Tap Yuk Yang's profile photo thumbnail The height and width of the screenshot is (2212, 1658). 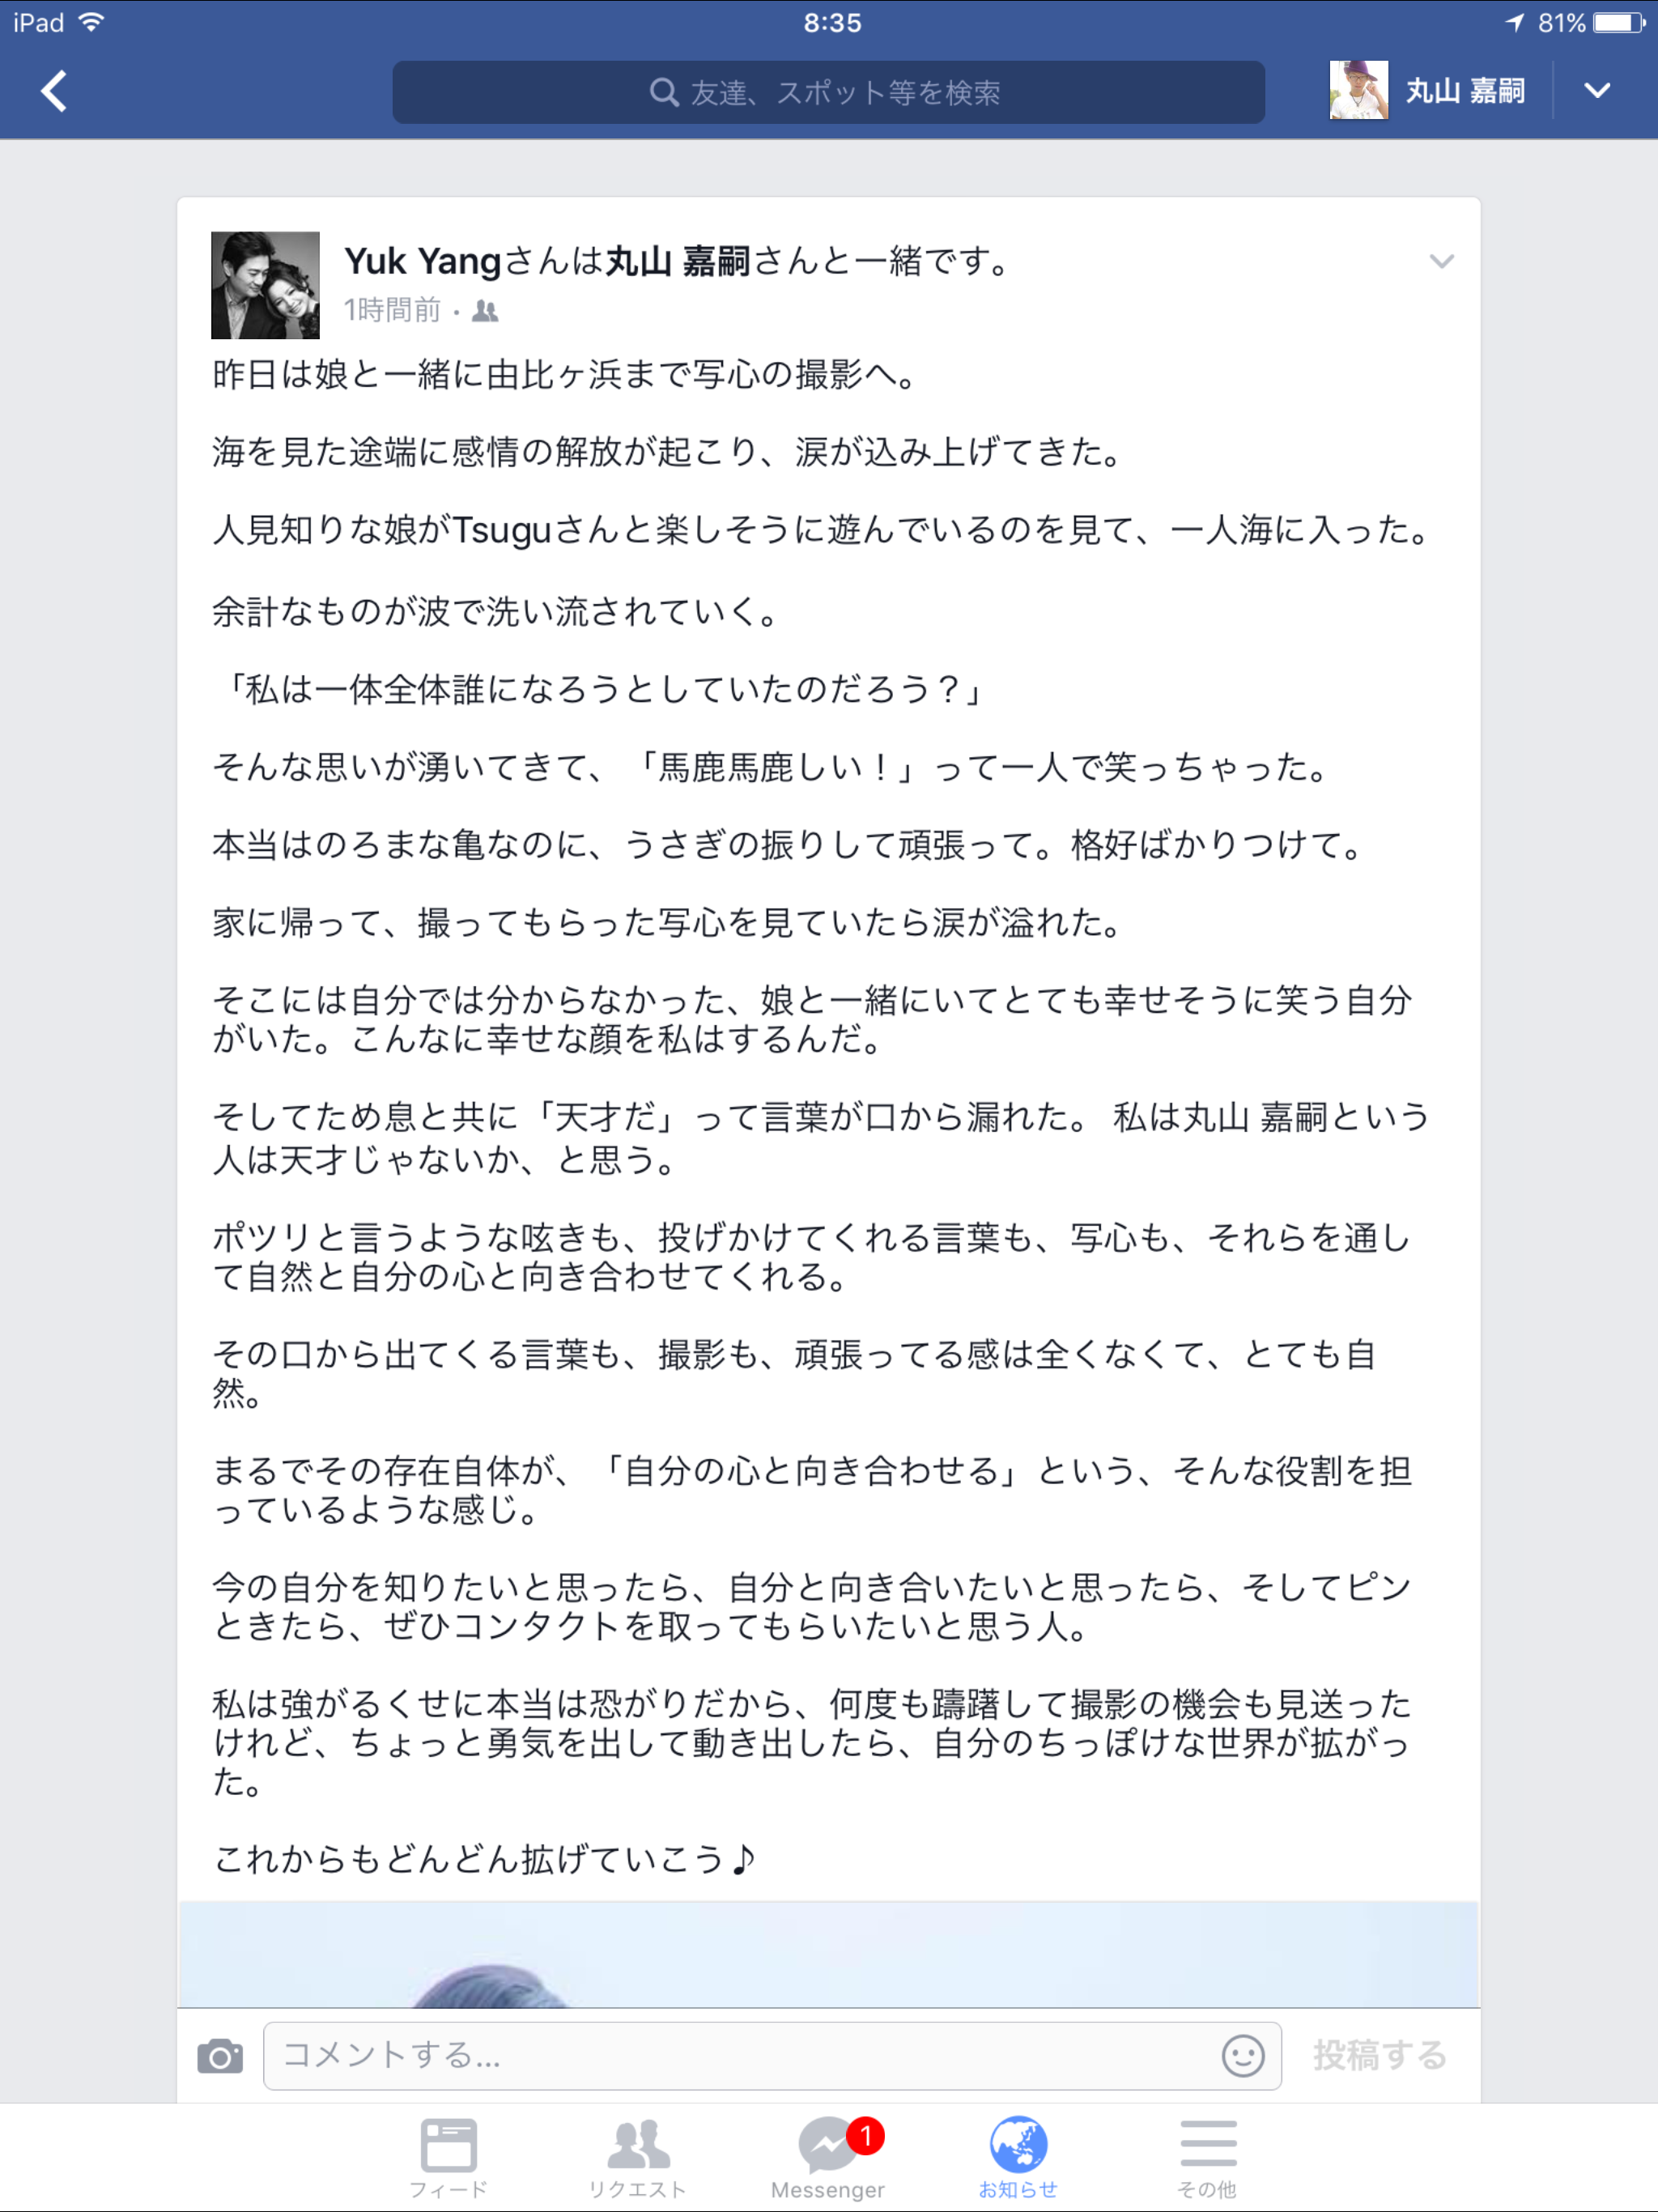click(x=265, y=285)
